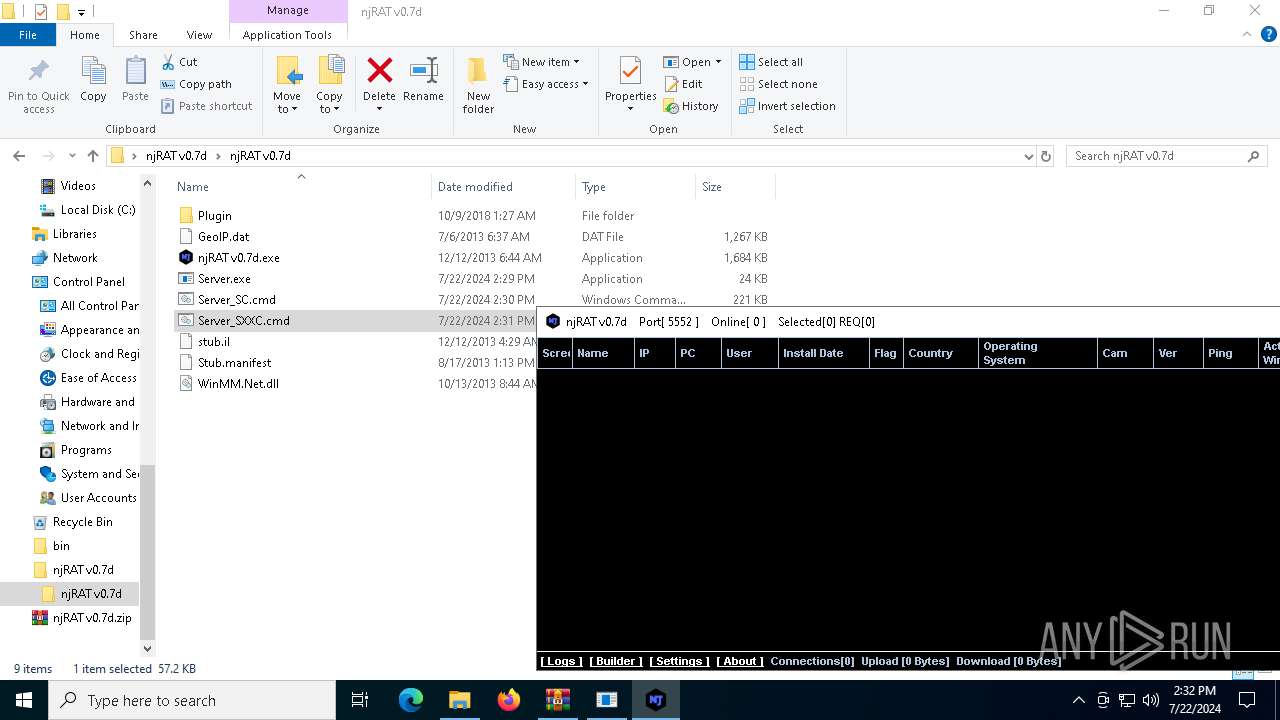Switch to the Share ribbon tab

point(143,35)
